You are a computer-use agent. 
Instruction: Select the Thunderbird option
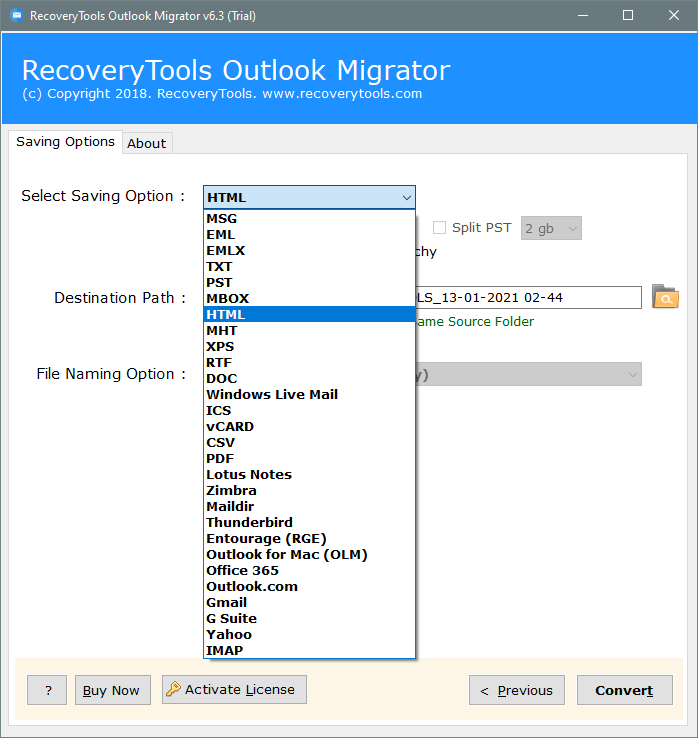(x=309, y=522)
